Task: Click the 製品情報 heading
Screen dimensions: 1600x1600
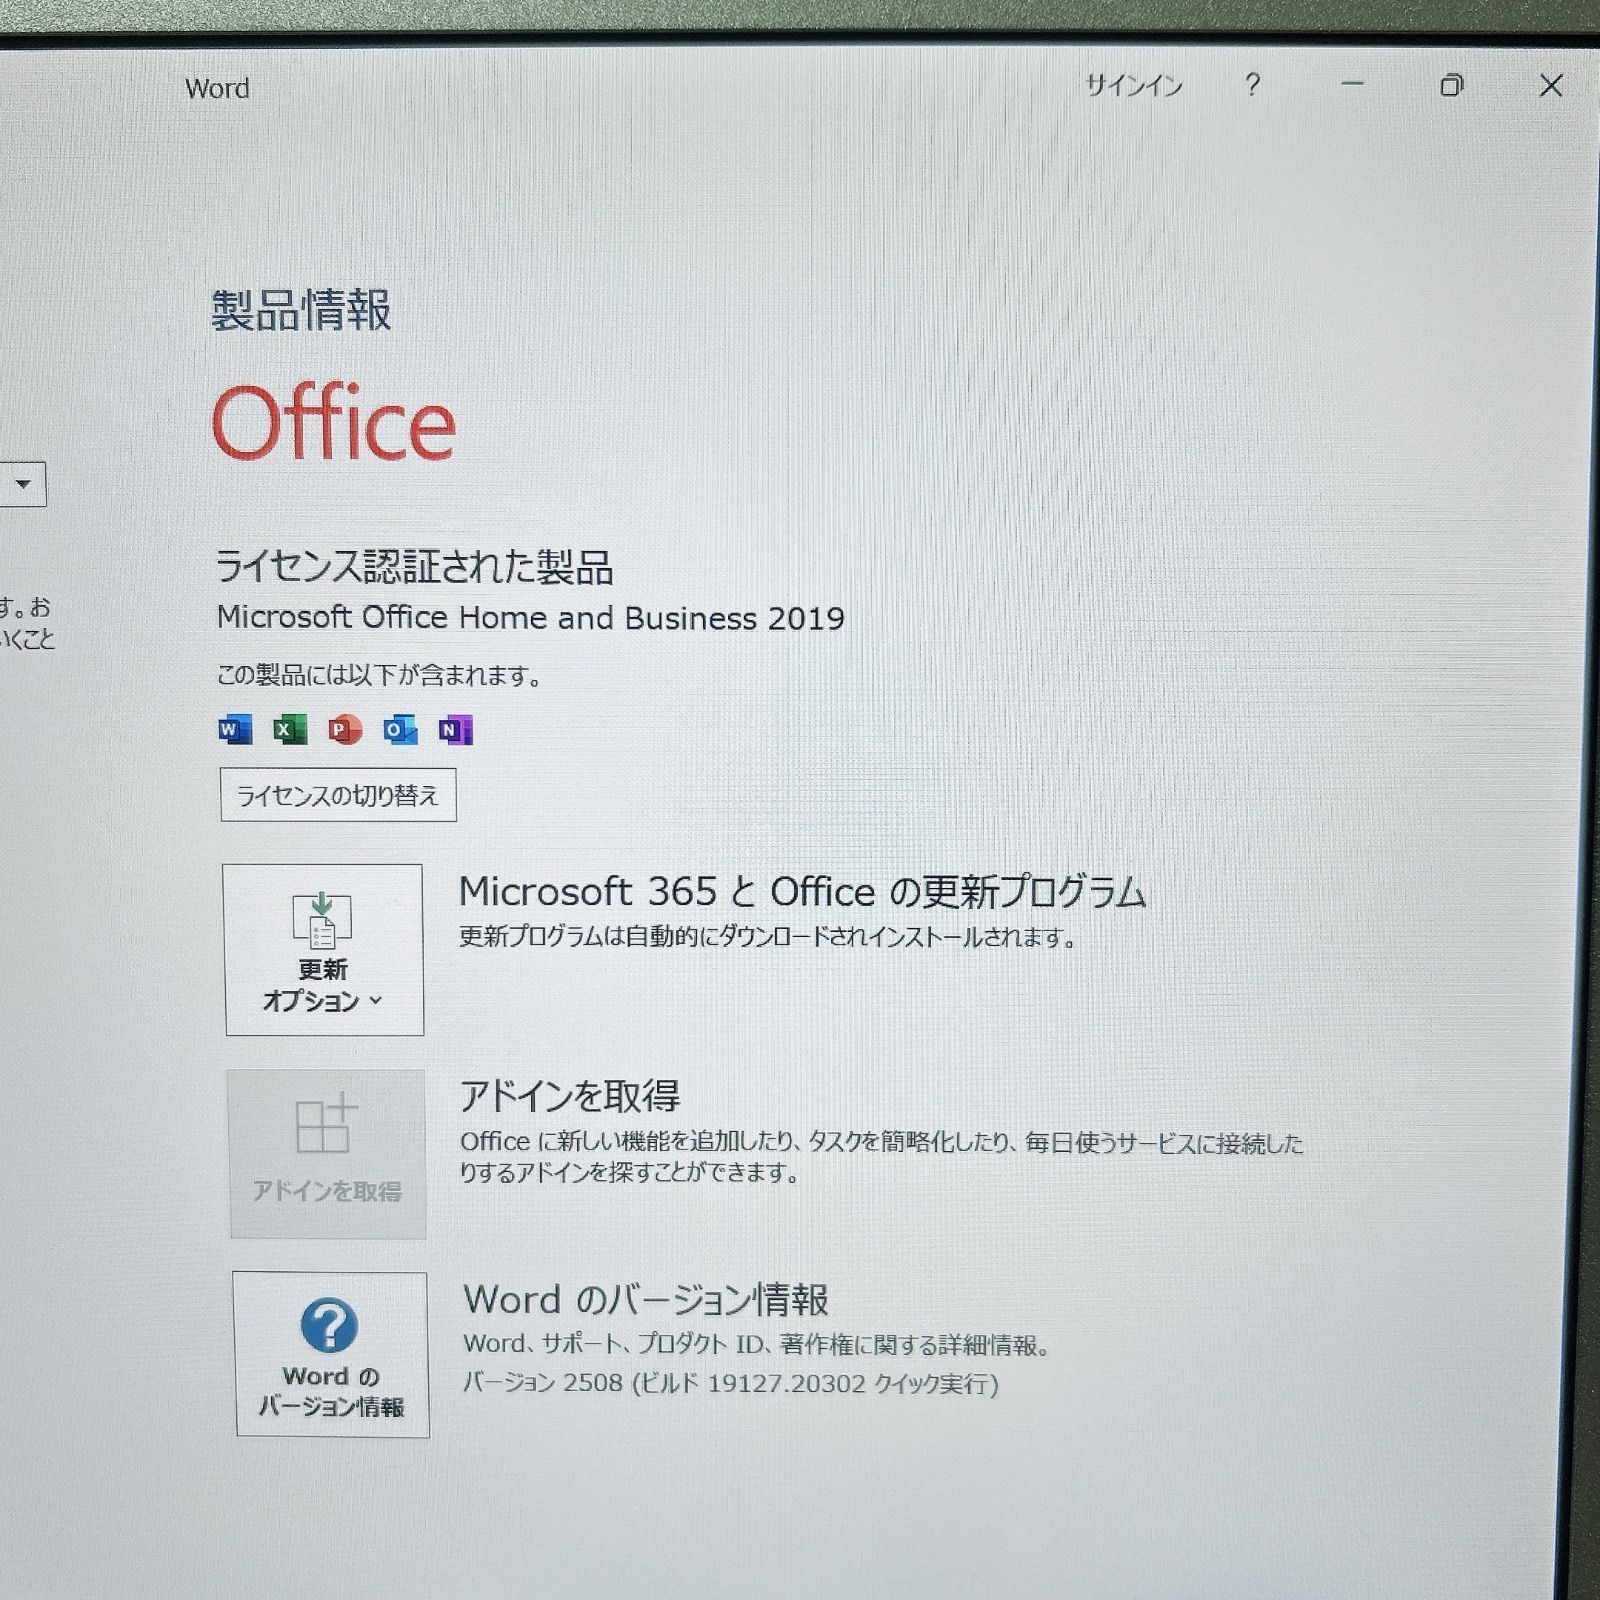Action: pyautogui.click(x=301, y=310)
